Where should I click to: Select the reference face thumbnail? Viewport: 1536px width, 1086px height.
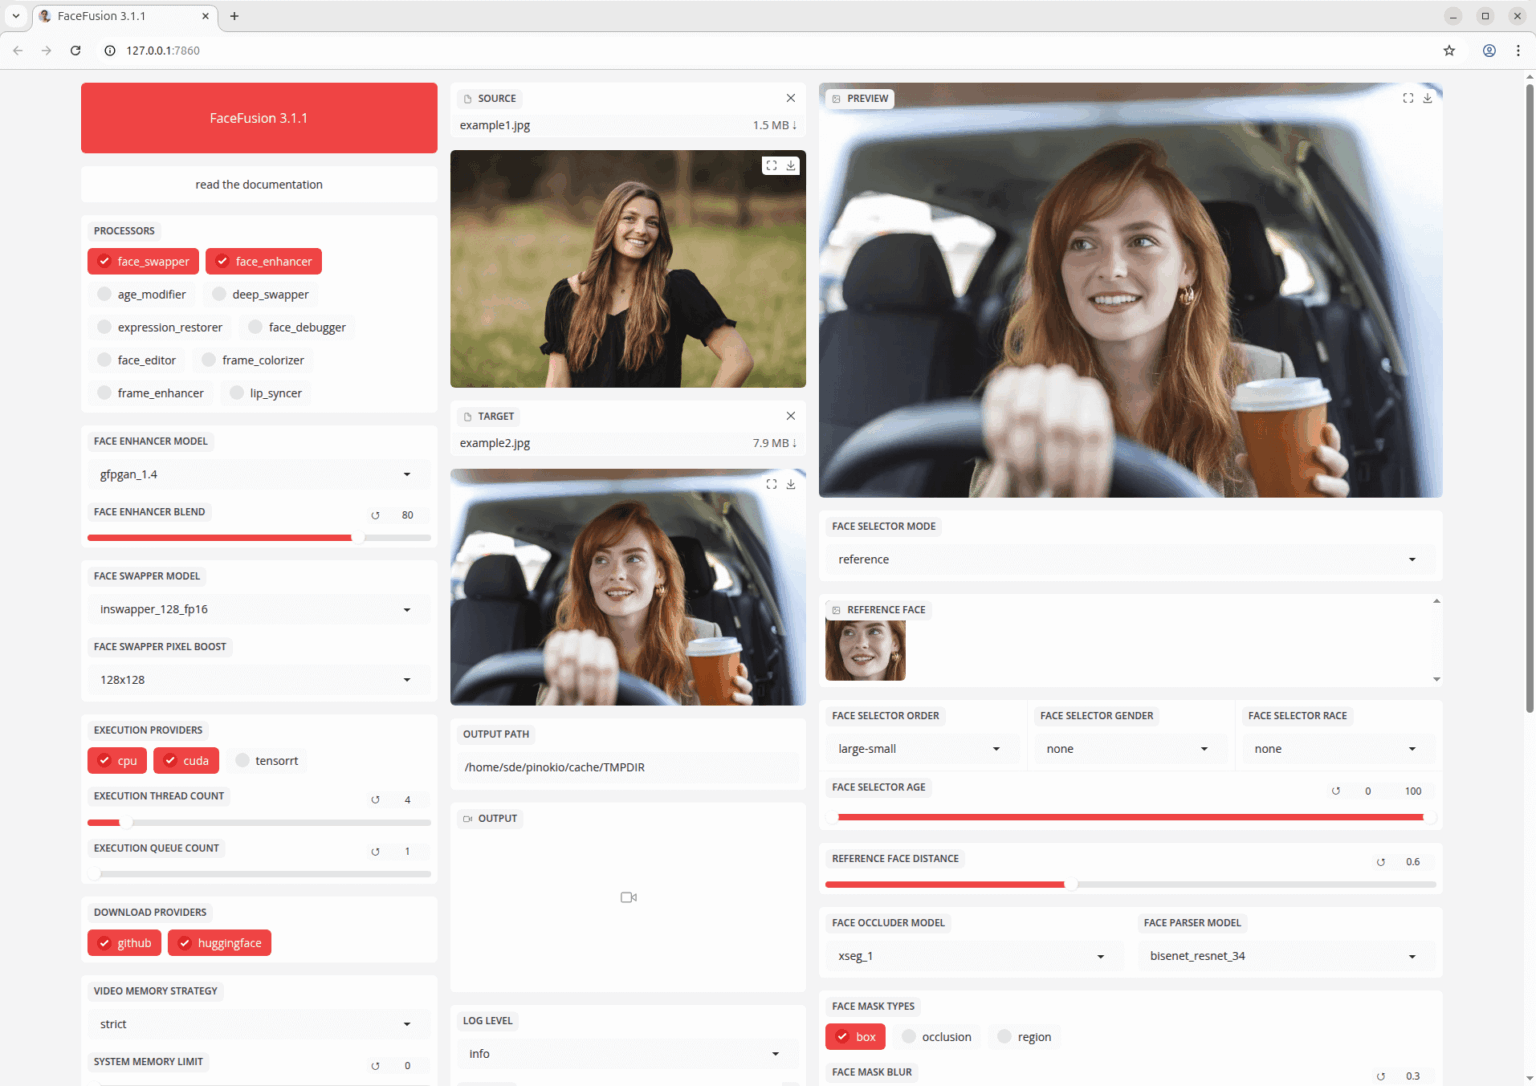[x=865, y=649]
